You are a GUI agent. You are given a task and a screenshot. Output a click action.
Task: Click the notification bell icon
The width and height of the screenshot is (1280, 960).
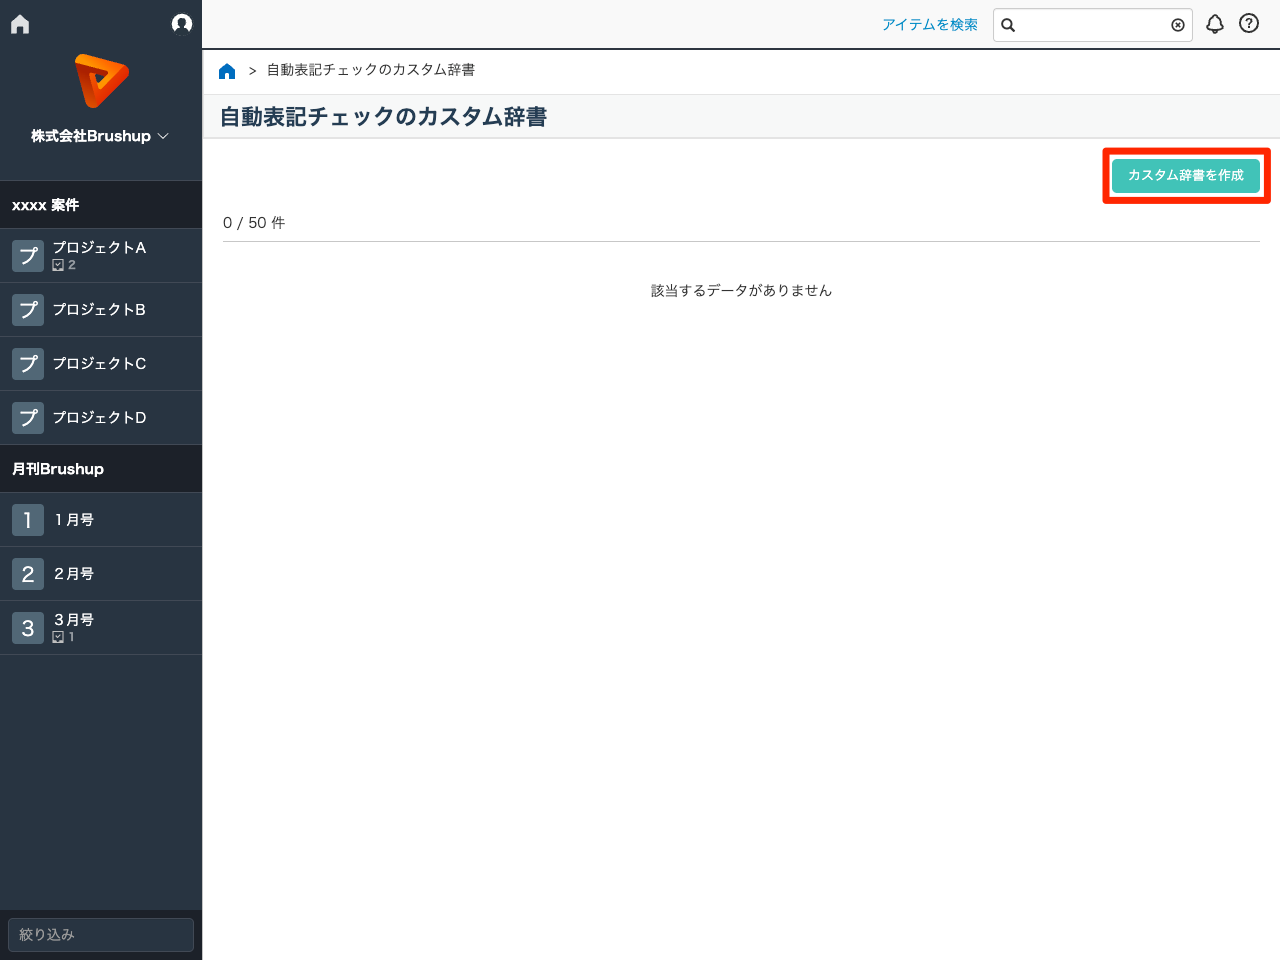(x=1215, y=24)
